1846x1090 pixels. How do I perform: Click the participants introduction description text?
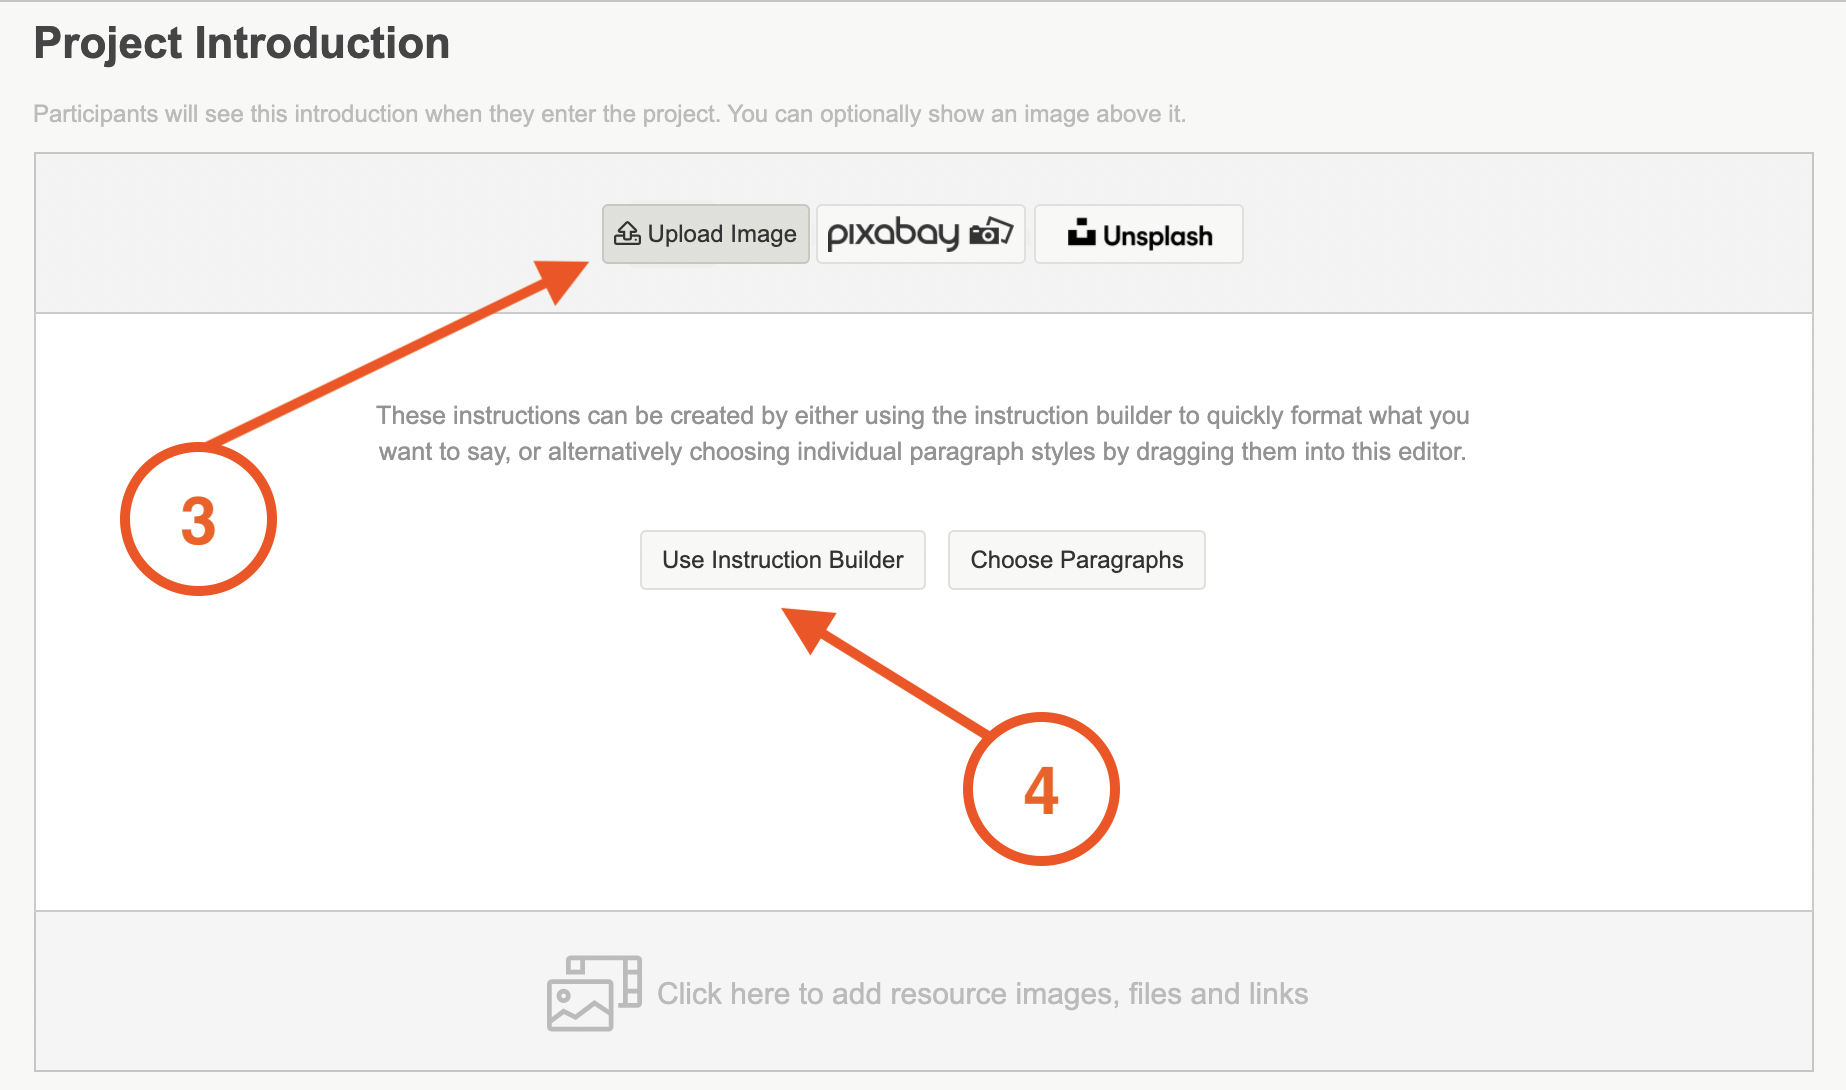(609, 114)
